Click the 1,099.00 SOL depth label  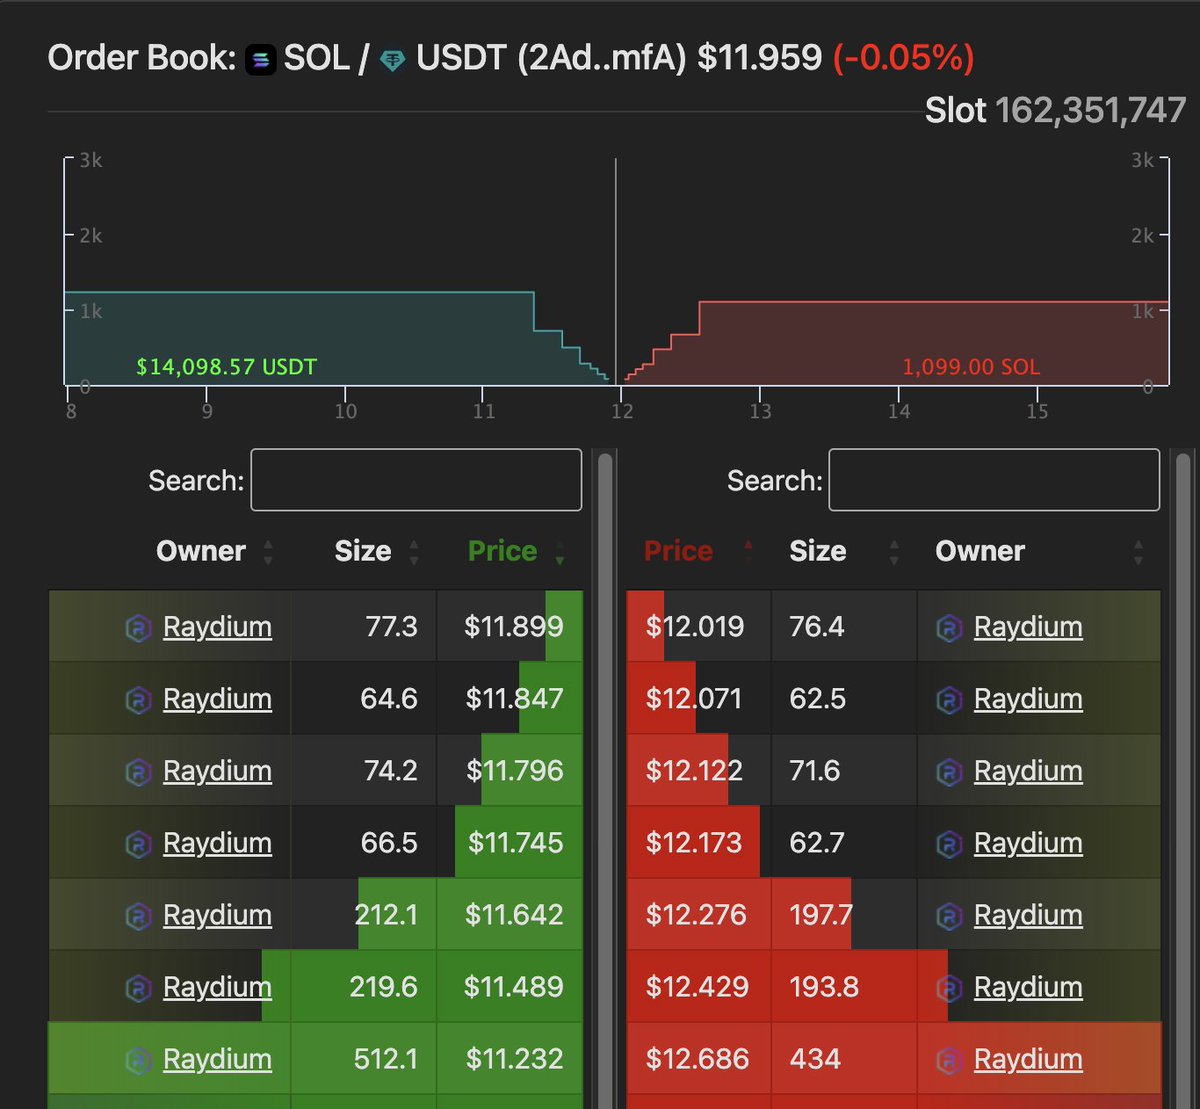(971, 367)
